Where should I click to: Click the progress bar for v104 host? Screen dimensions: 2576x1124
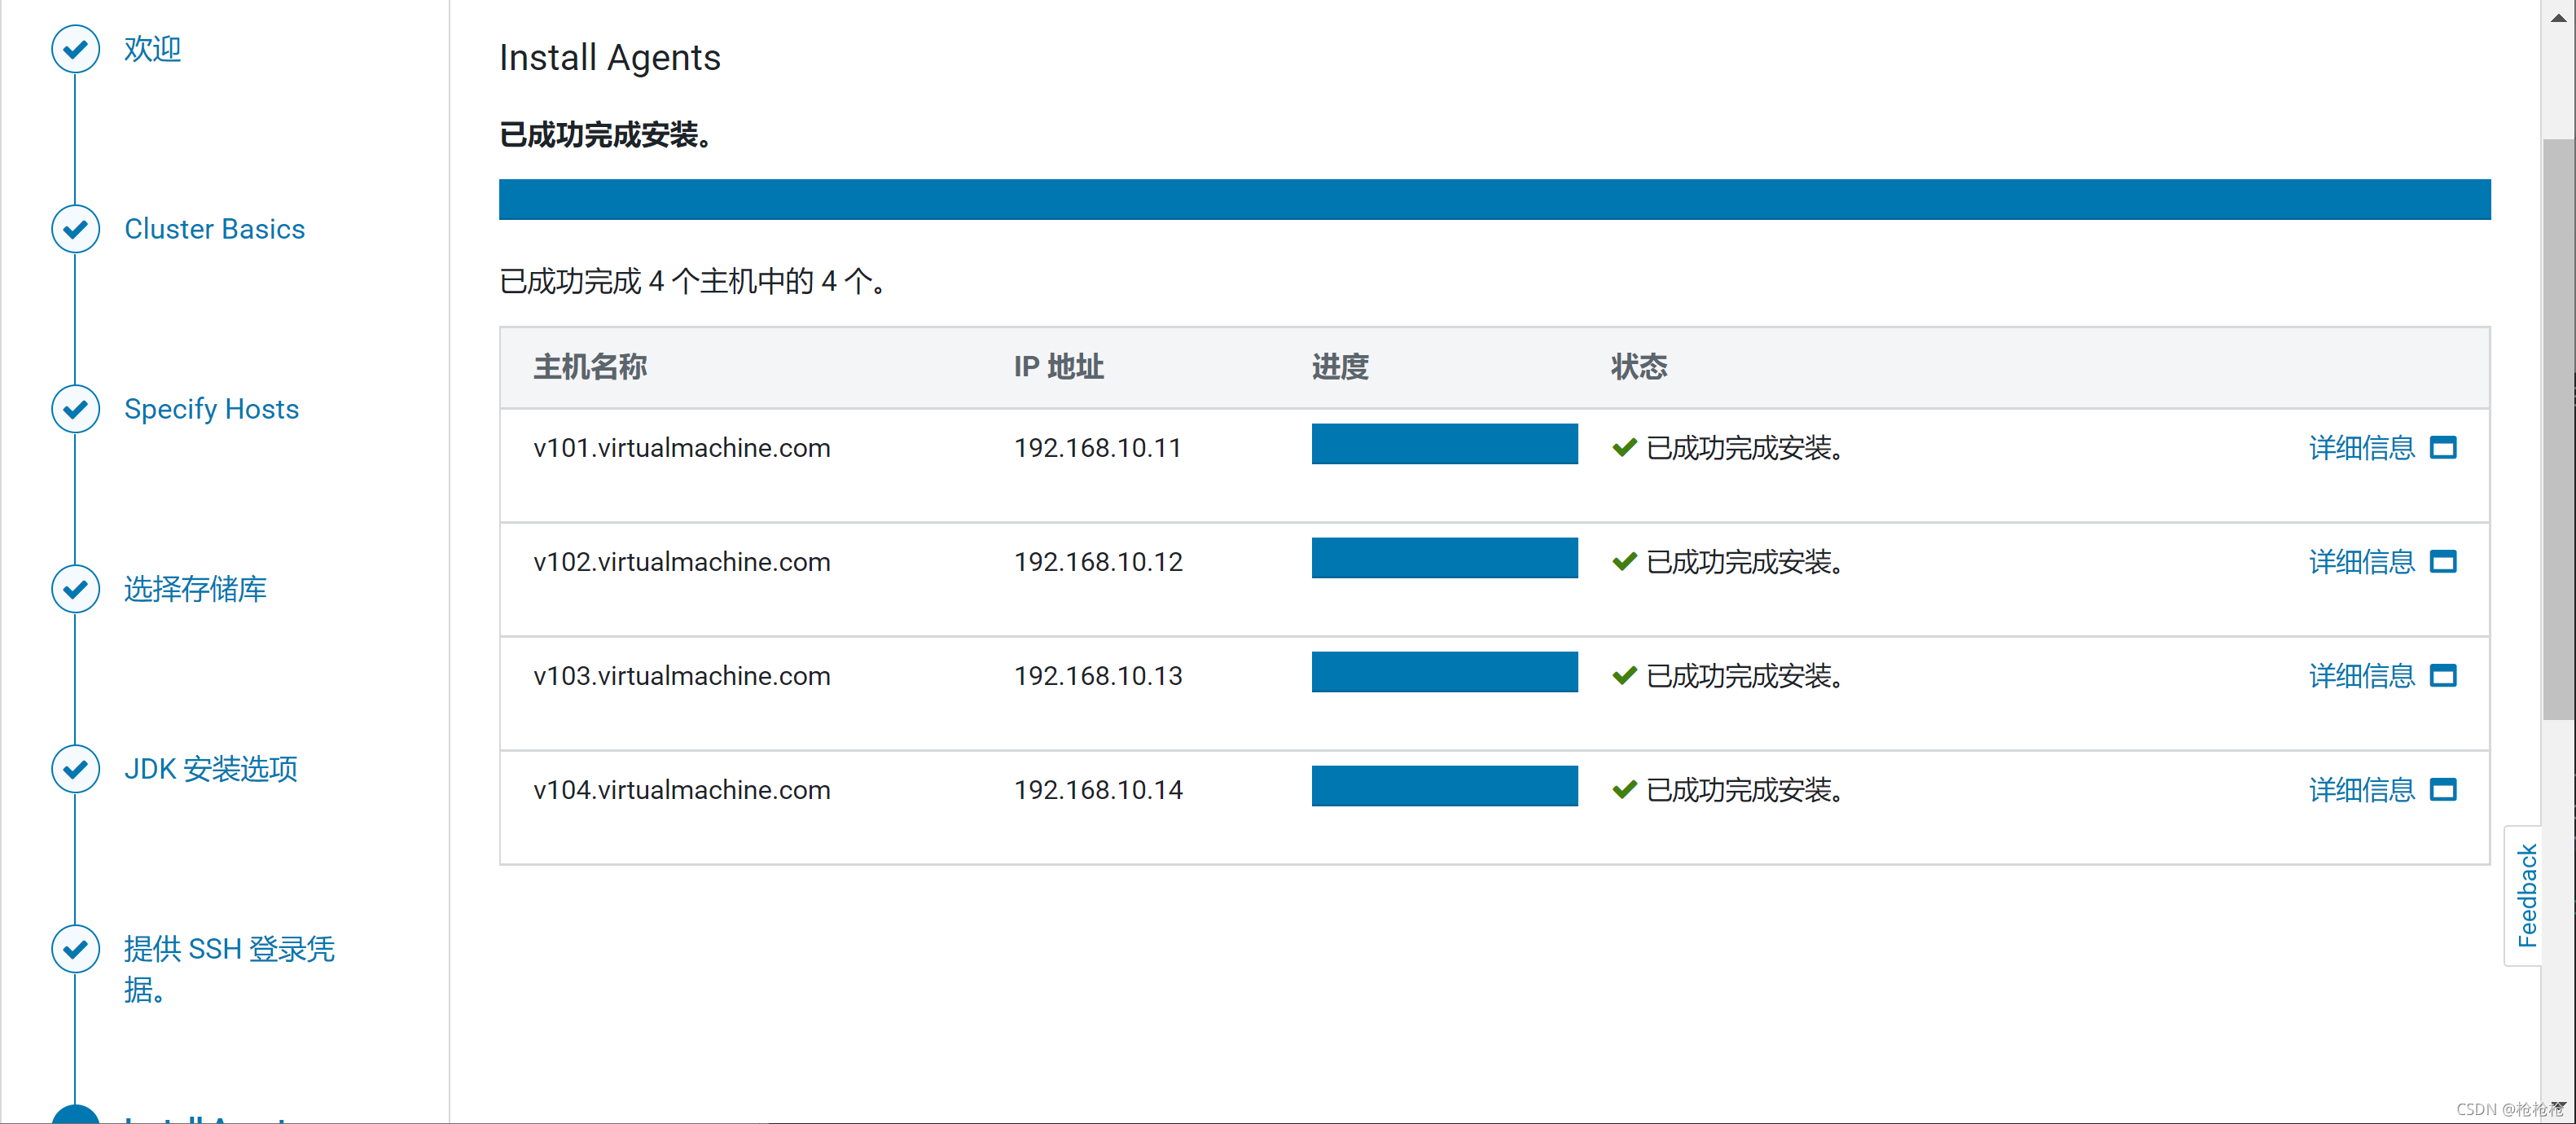point(1444,786)
